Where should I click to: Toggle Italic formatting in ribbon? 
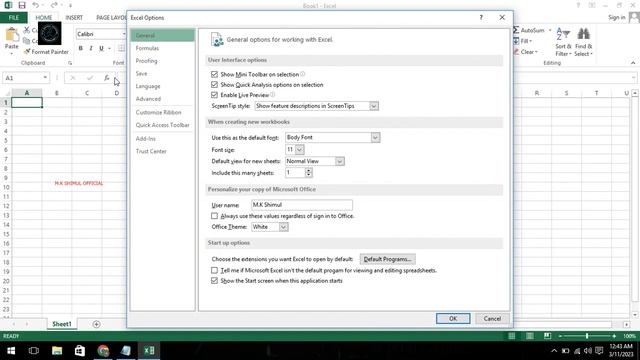[x=91, y=48]
